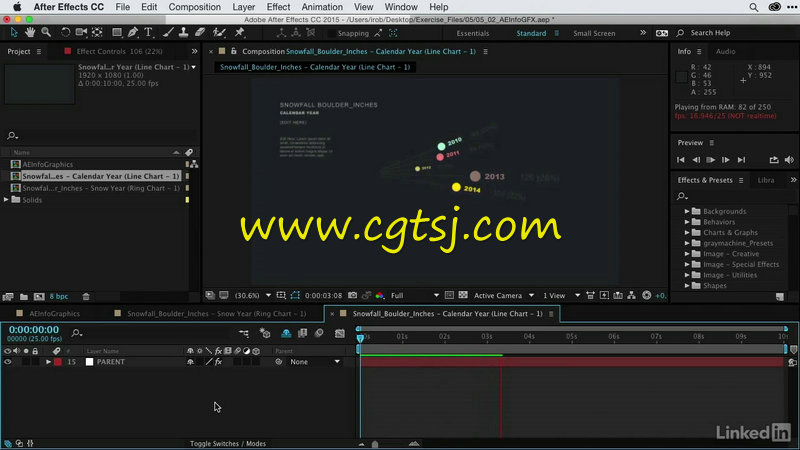Select the Eraser tool
Image resolution: width=800 pixels, height=450 pixels.
[x=200, y=33]
